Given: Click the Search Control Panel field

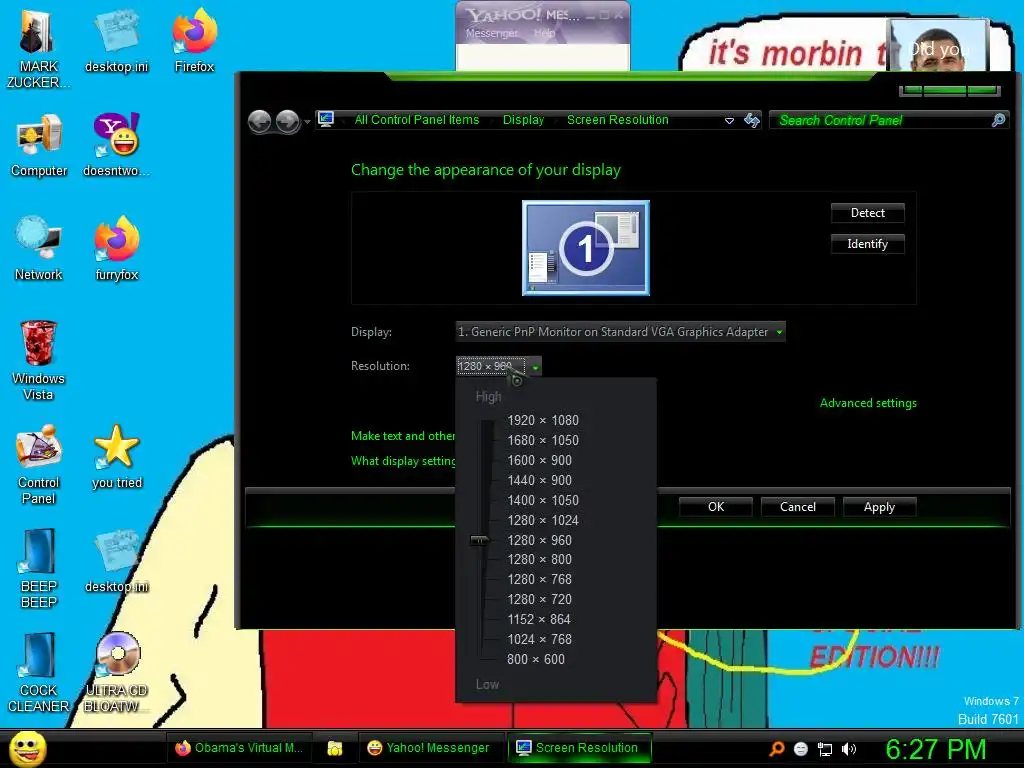Looking at the screenshot, I should click(x=882, y=120).
